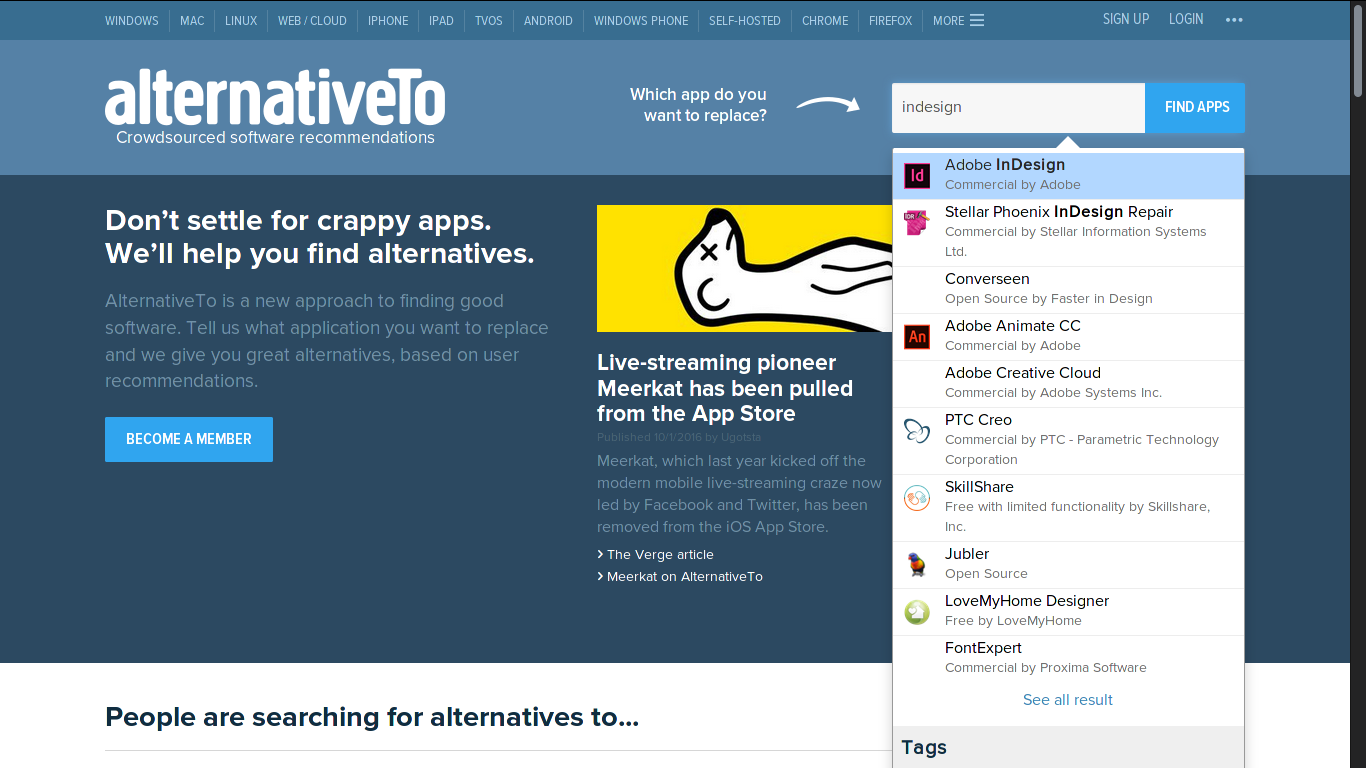The height and width of the screenshot is (768, 1366).
Task: Select TVOS in navigation bar
Action: 489,20
